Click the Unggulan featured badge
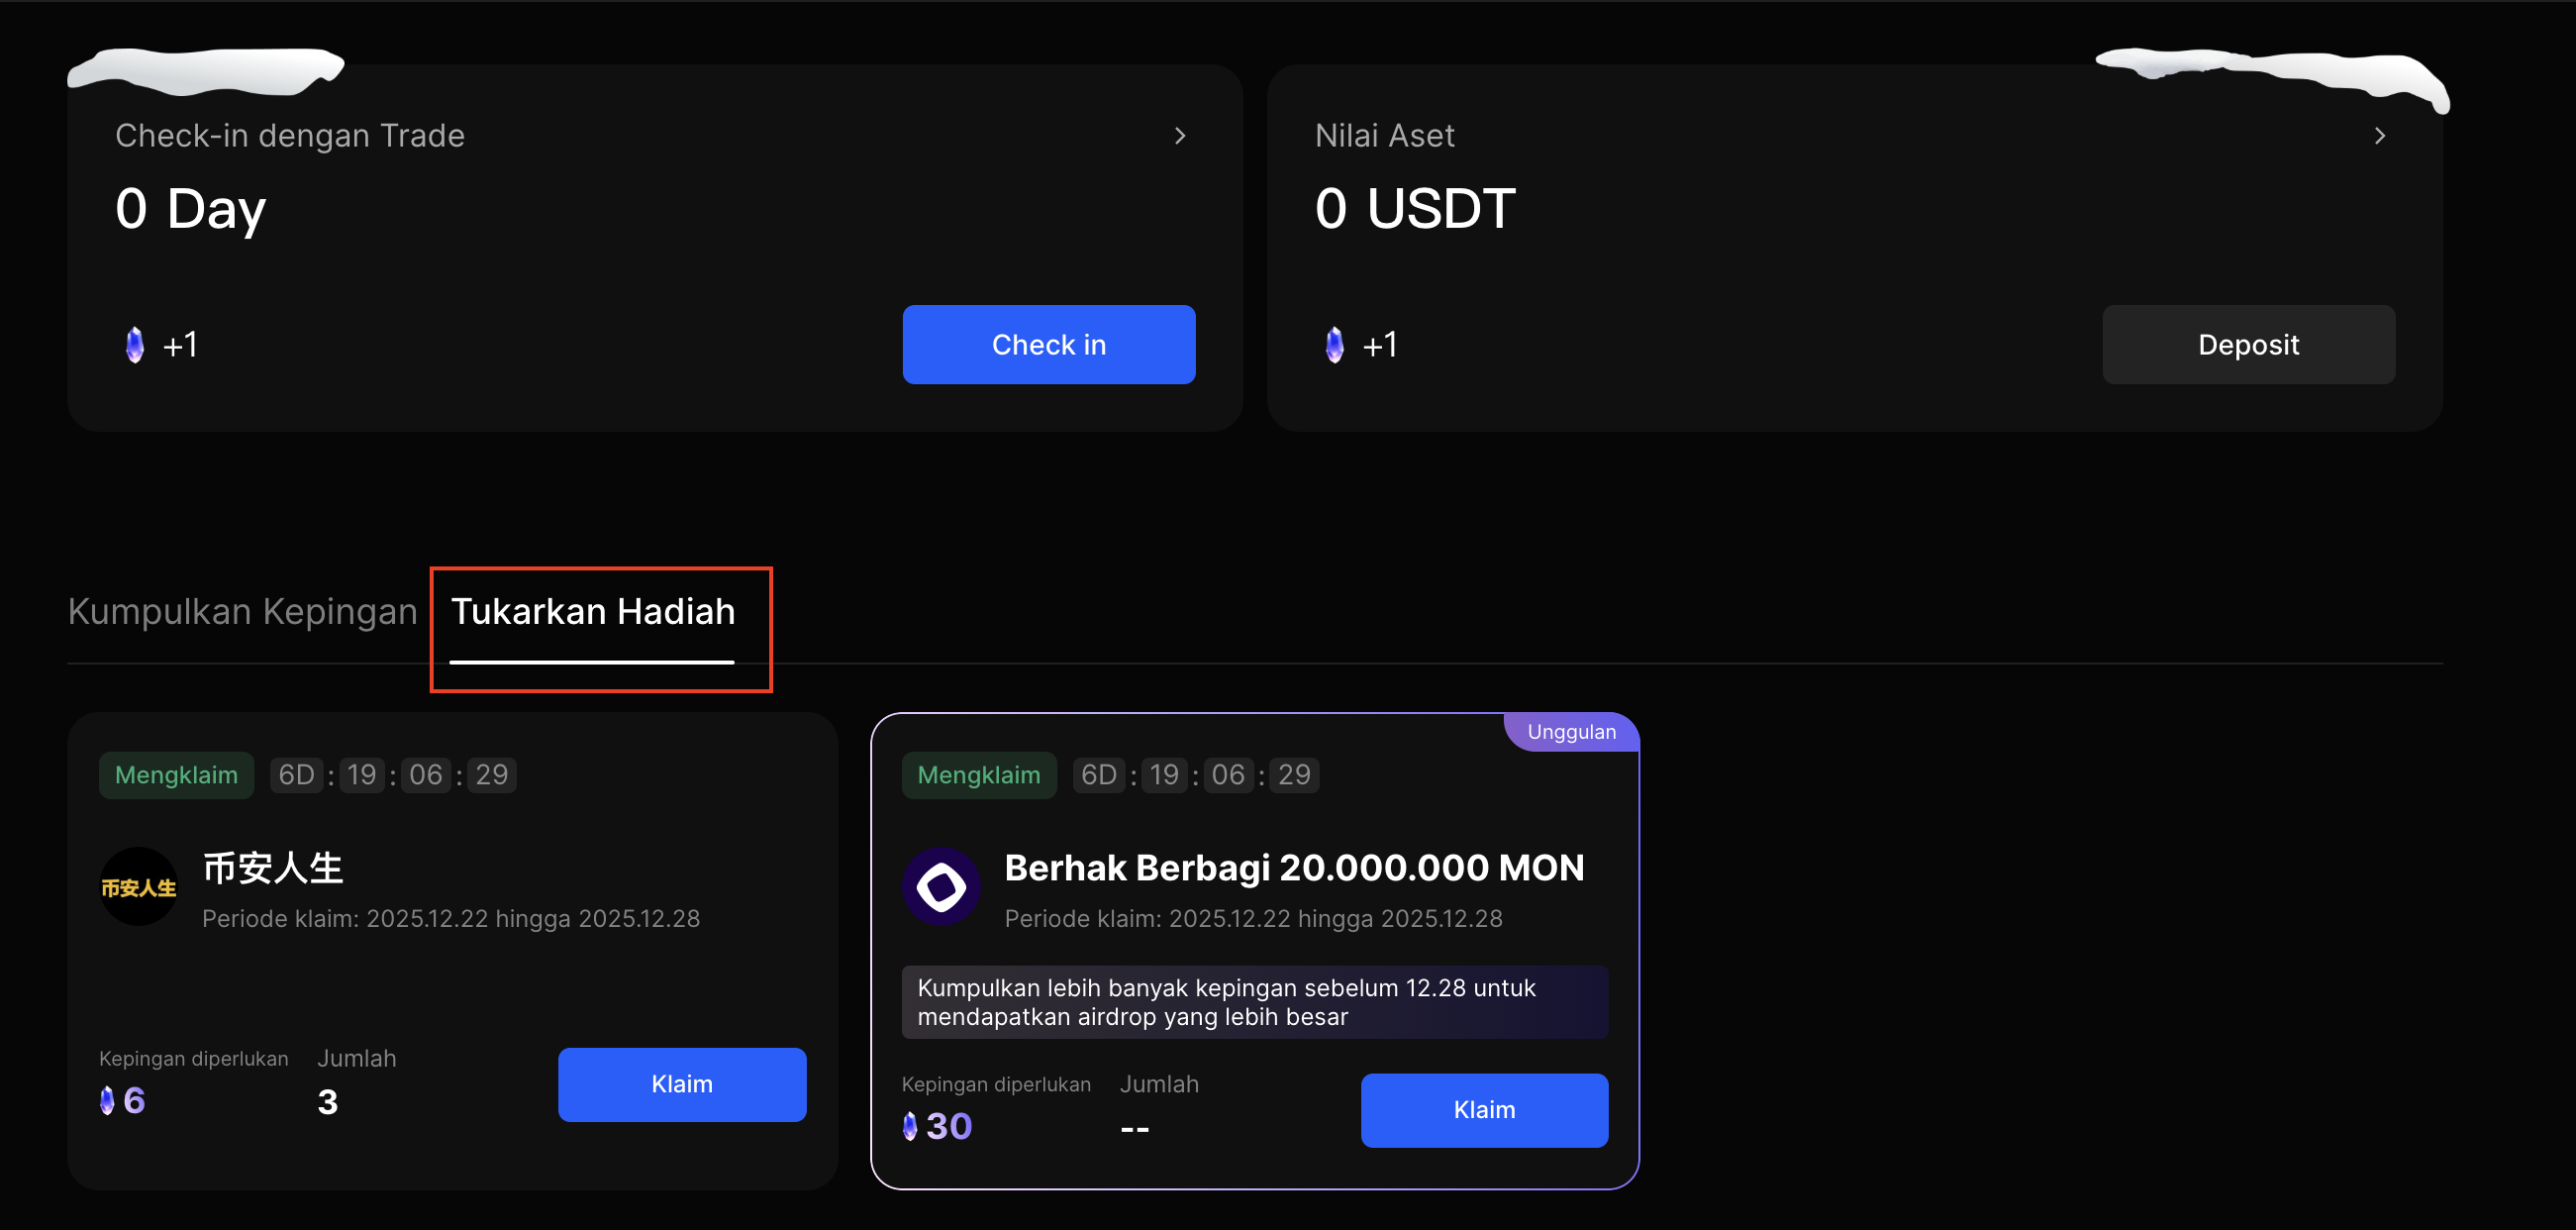2576x1230 pixels. pos(1571,732)
